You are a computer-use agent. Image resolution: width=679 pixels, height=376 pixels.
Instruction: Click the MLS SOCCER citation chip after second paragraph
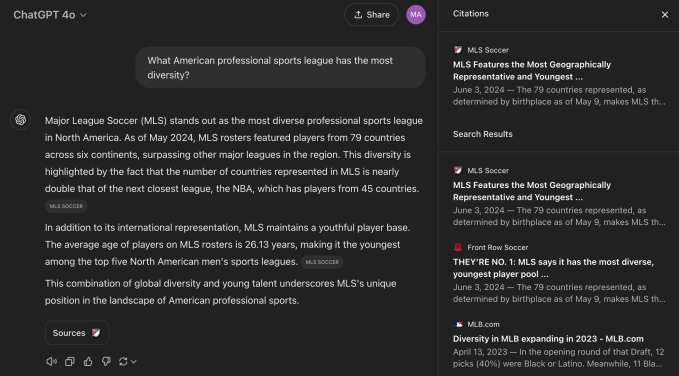tap(322, 262)
